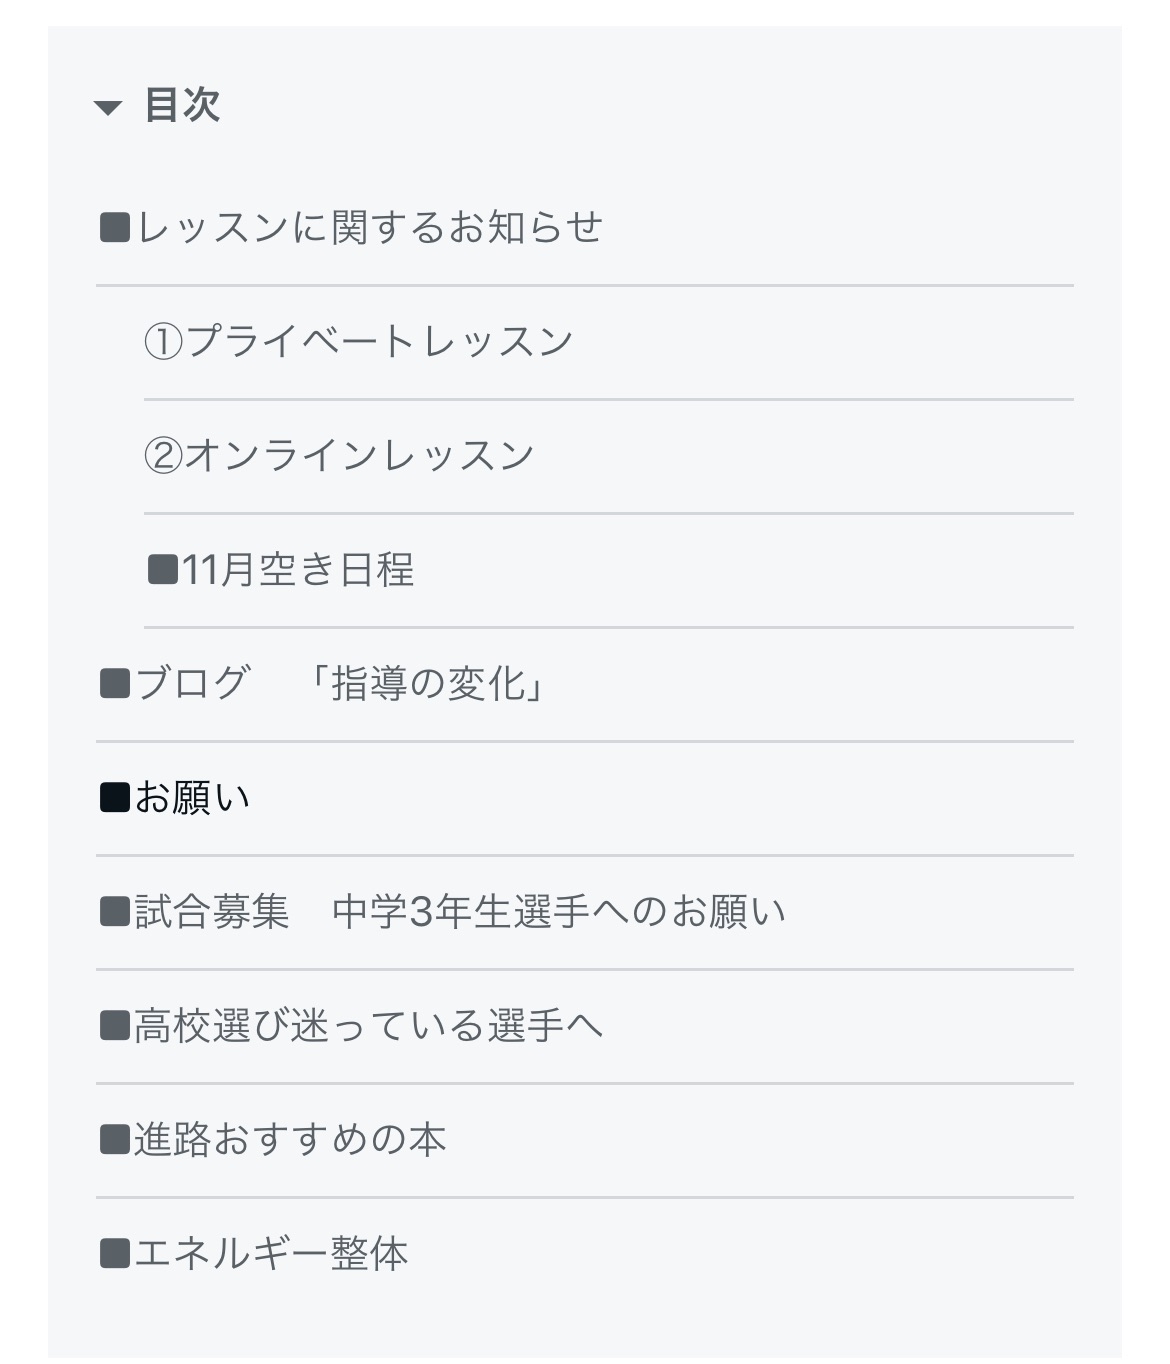Image resolution: width=1170 pixels, height=1364 pixels.
Task: Jump to 進路おすすめの本 section
Action: pos(273,1140)
